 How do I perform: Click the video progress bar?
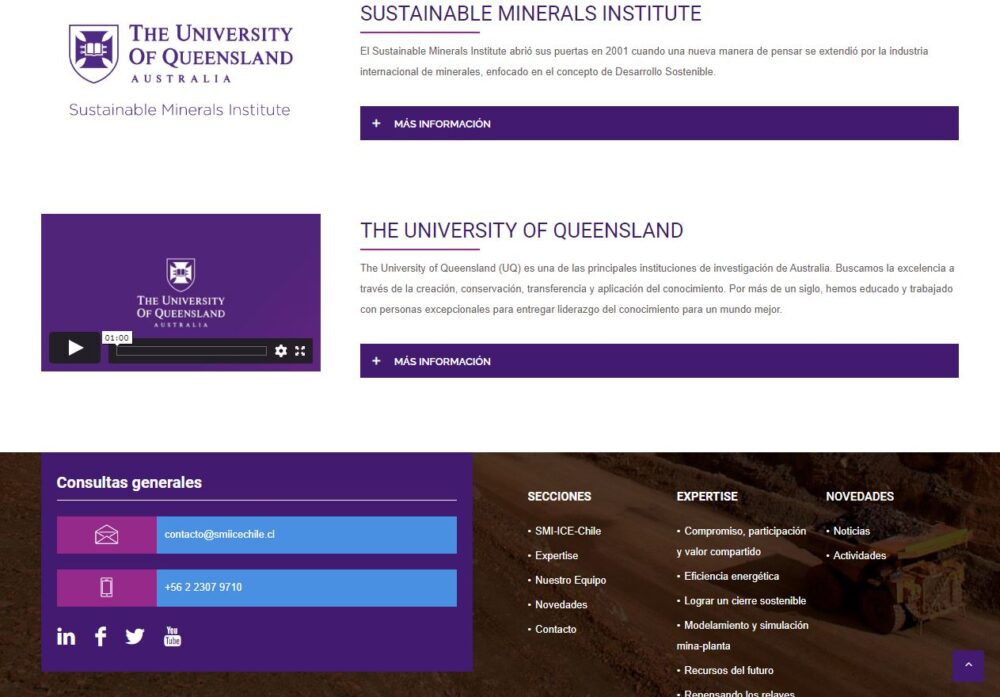pos(191,351)
